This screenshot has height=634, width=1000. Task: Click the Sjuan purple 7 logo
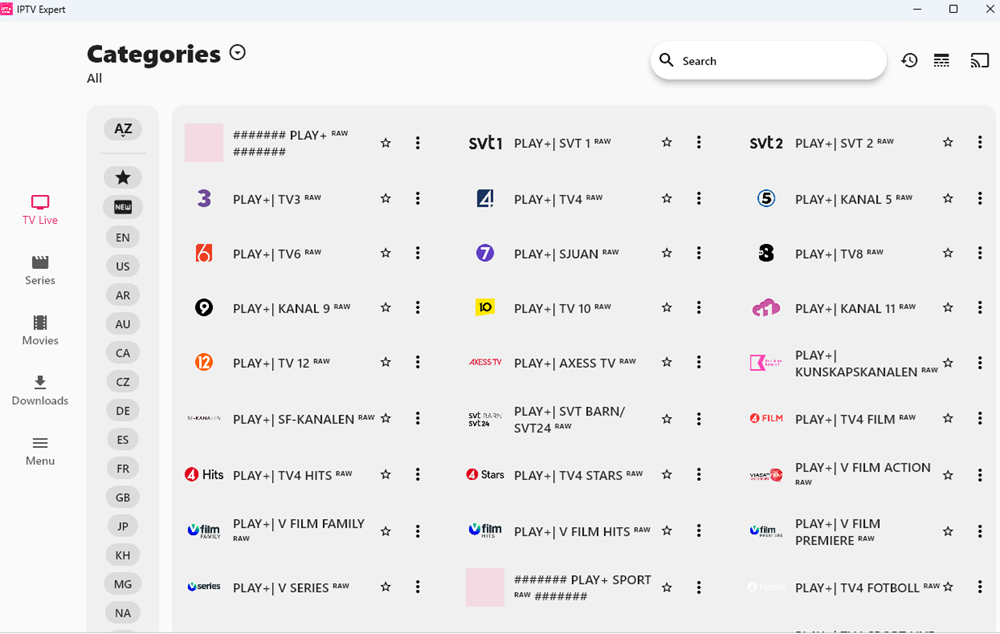pyautogui.click(x=485, y=253)
